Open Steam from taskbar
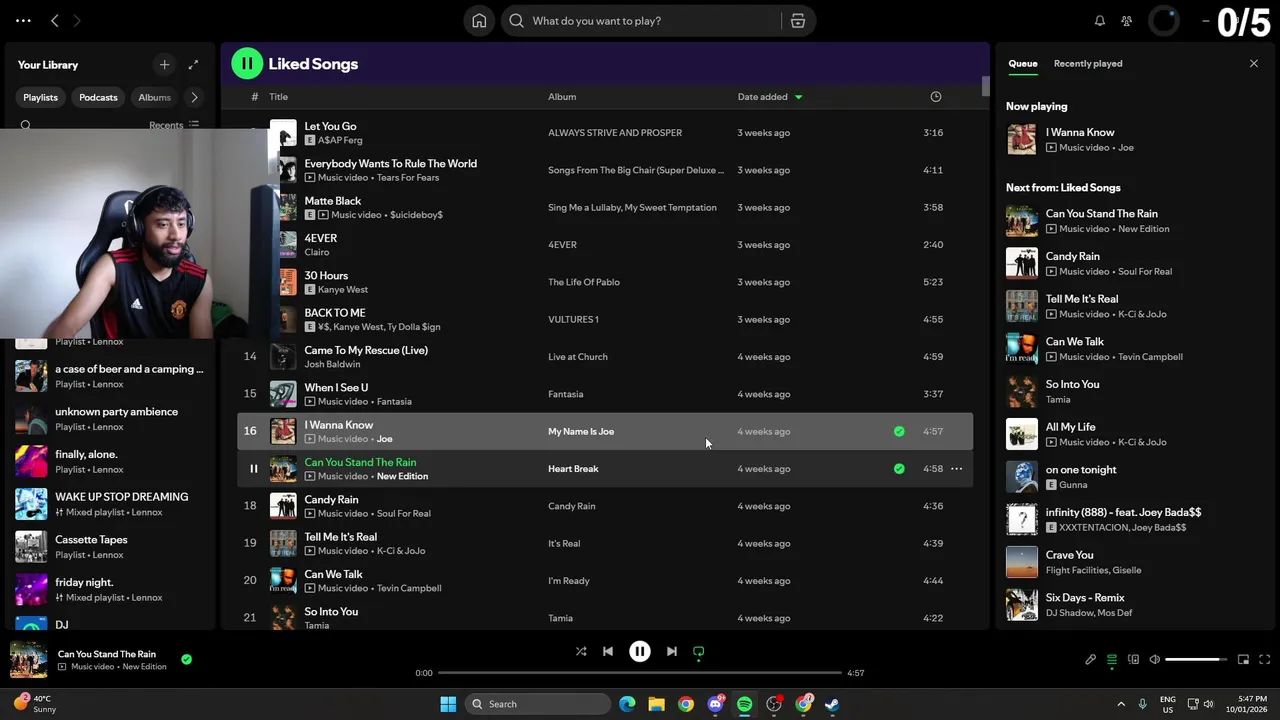 click(832, 704)
